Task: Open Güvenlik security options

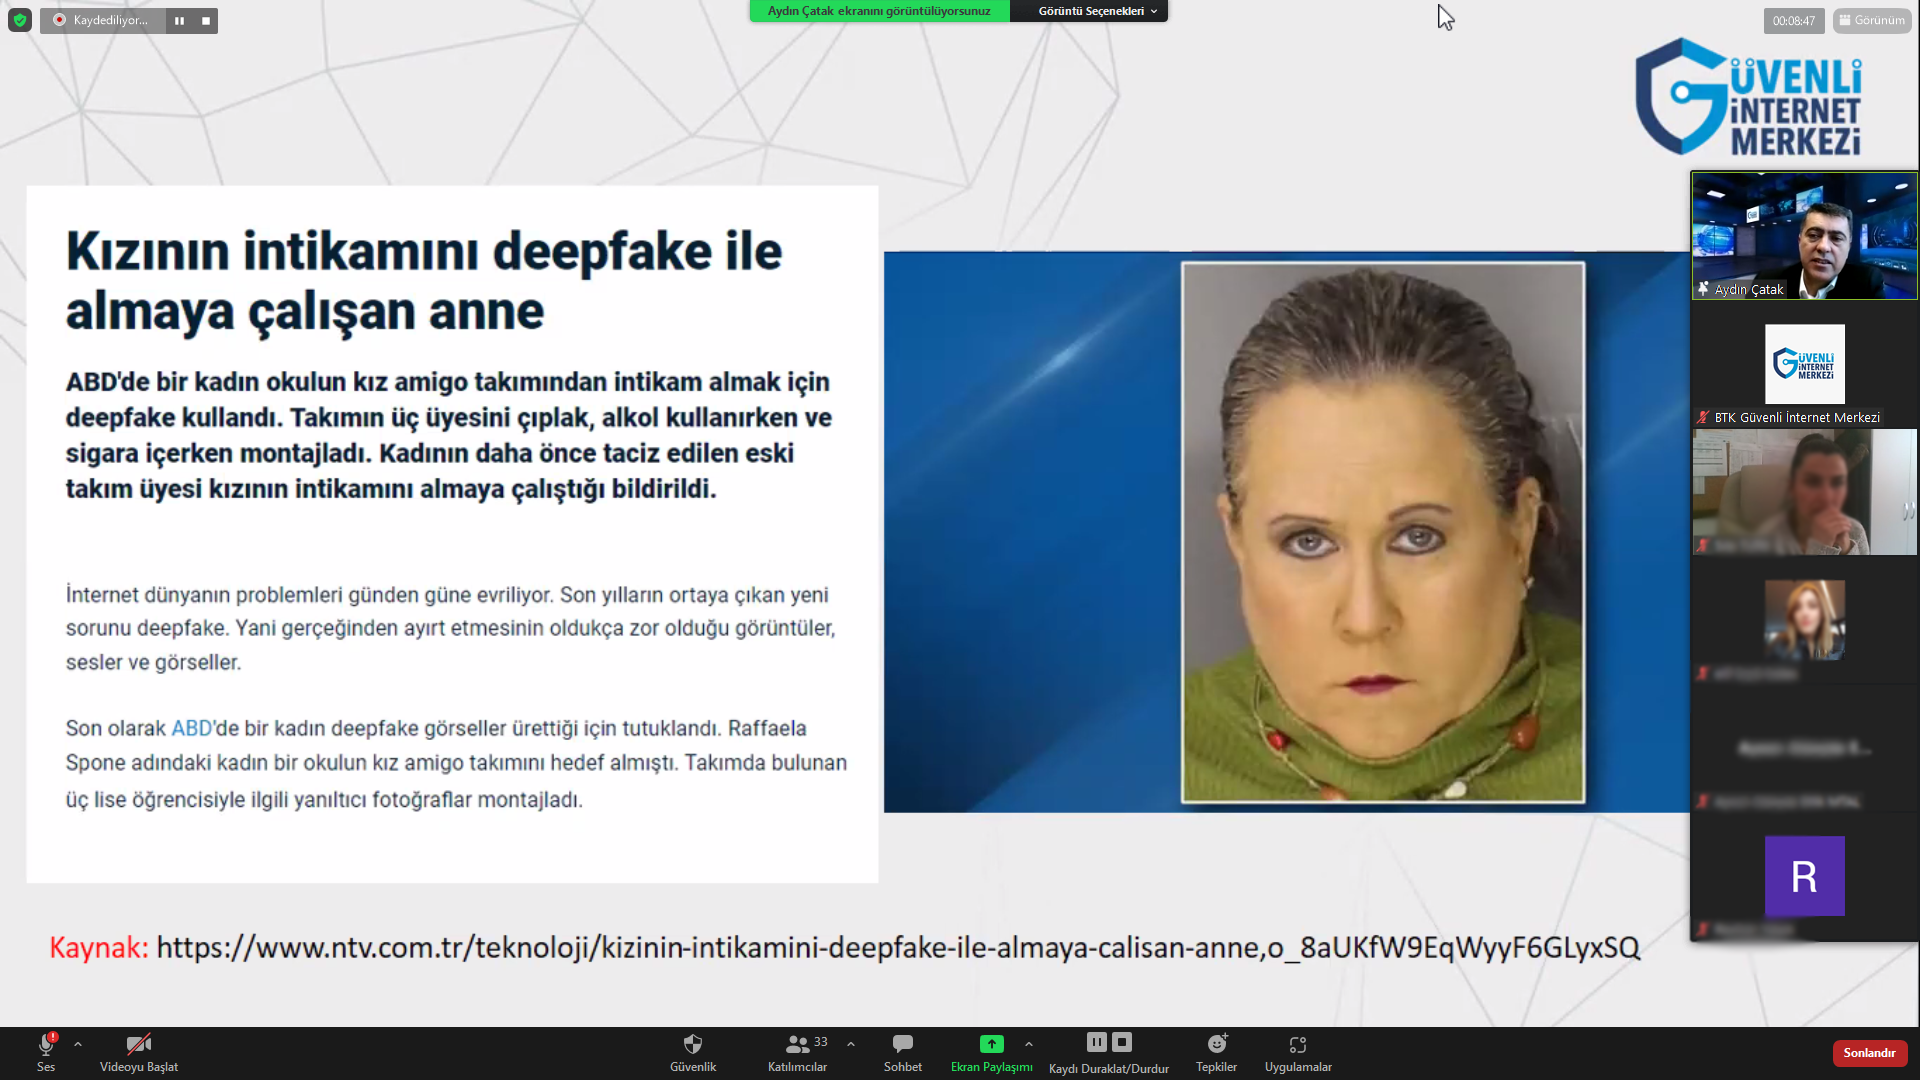Action: 693,1052
